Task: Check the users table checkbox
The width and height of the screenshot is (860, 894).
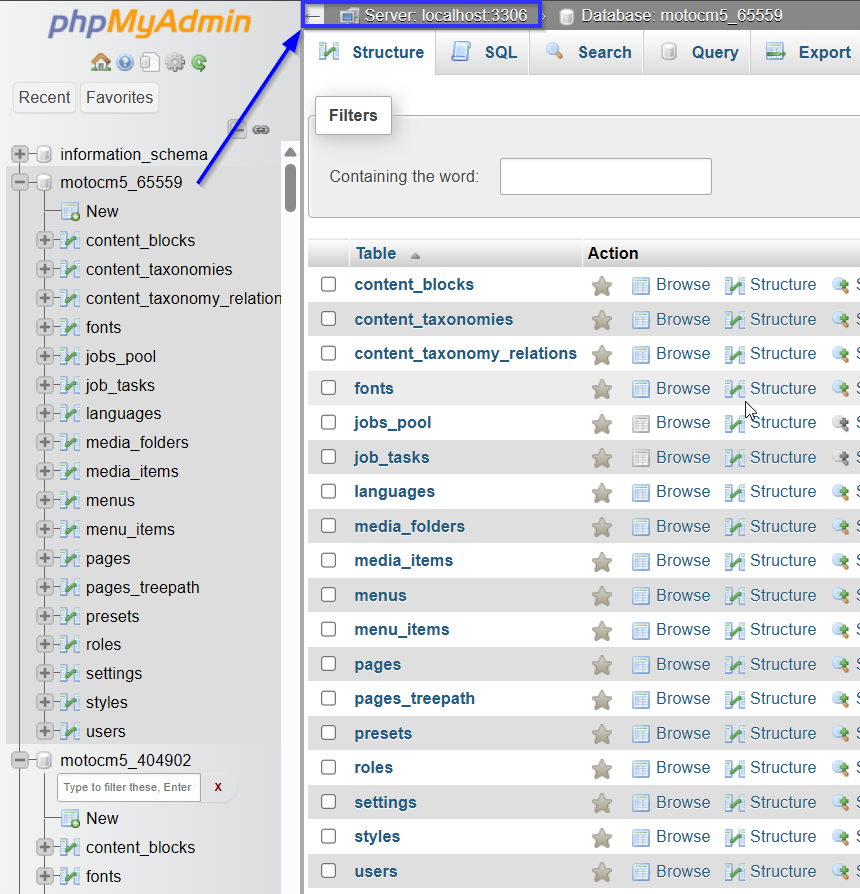Action: coord(328,871)
